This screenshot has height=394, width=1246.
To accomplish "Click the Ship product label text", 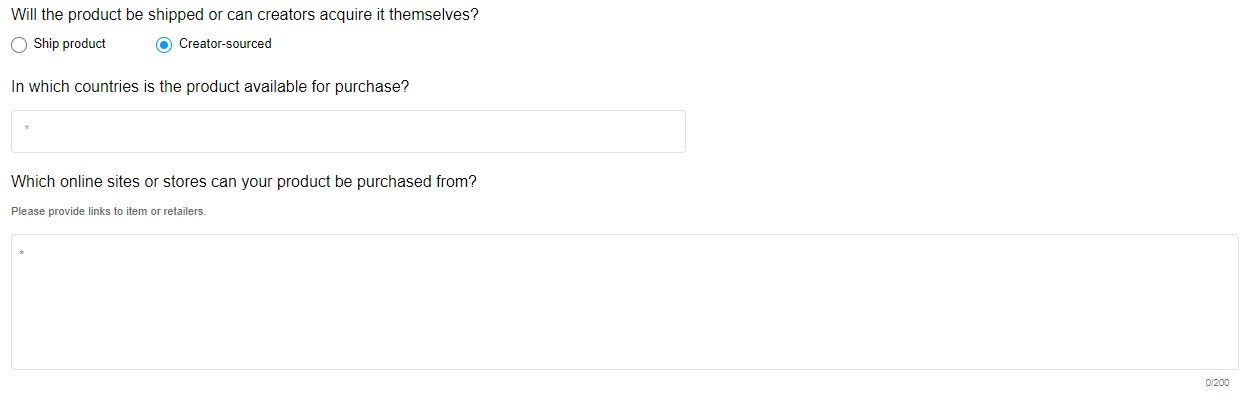I will coord(70,44).
